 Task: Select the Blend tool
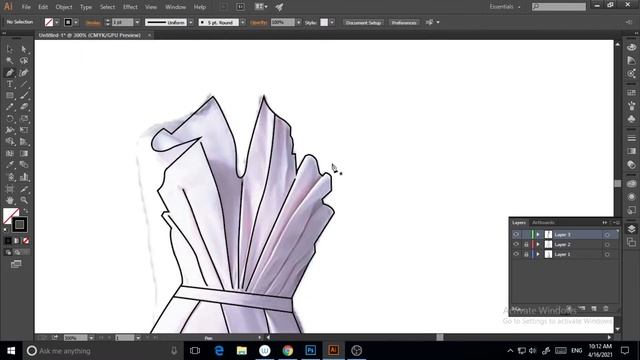click(24, 165)
